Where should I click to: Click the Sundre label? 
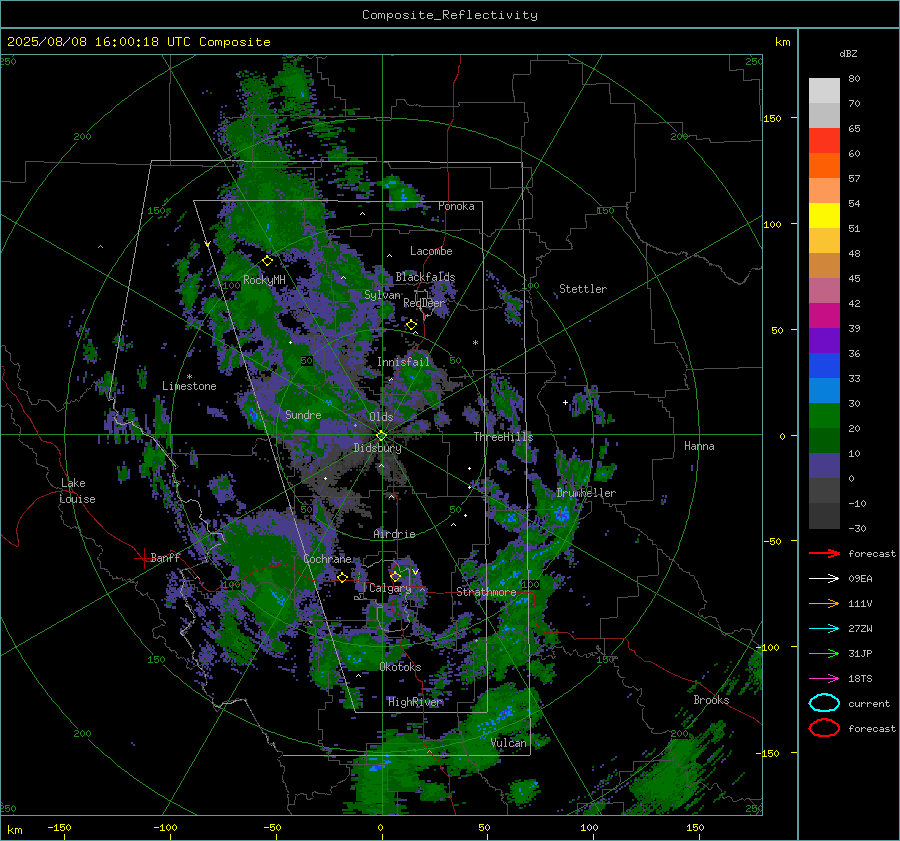tap(303, 415)
